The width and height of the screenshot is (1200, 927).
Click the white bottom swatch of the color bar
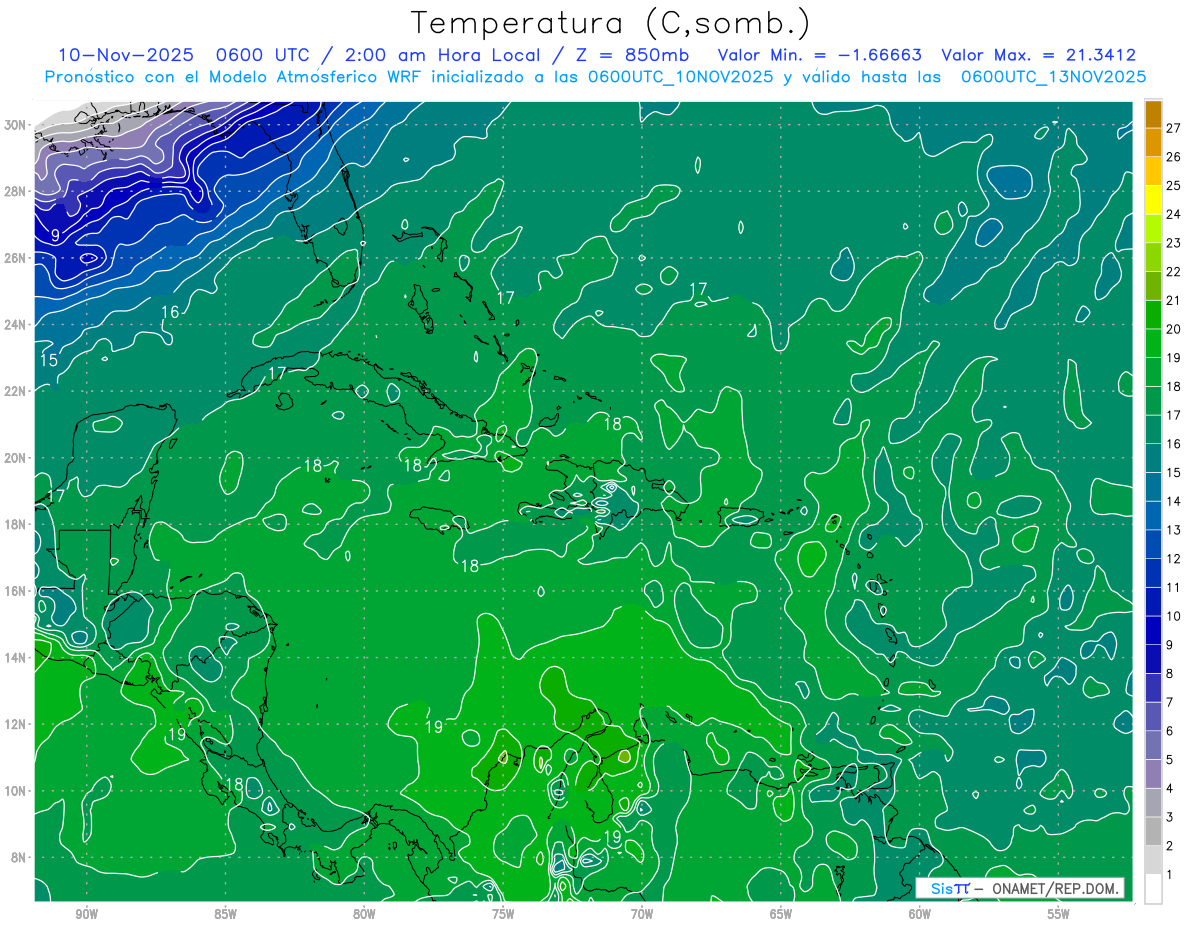[x=1153, y=889]
